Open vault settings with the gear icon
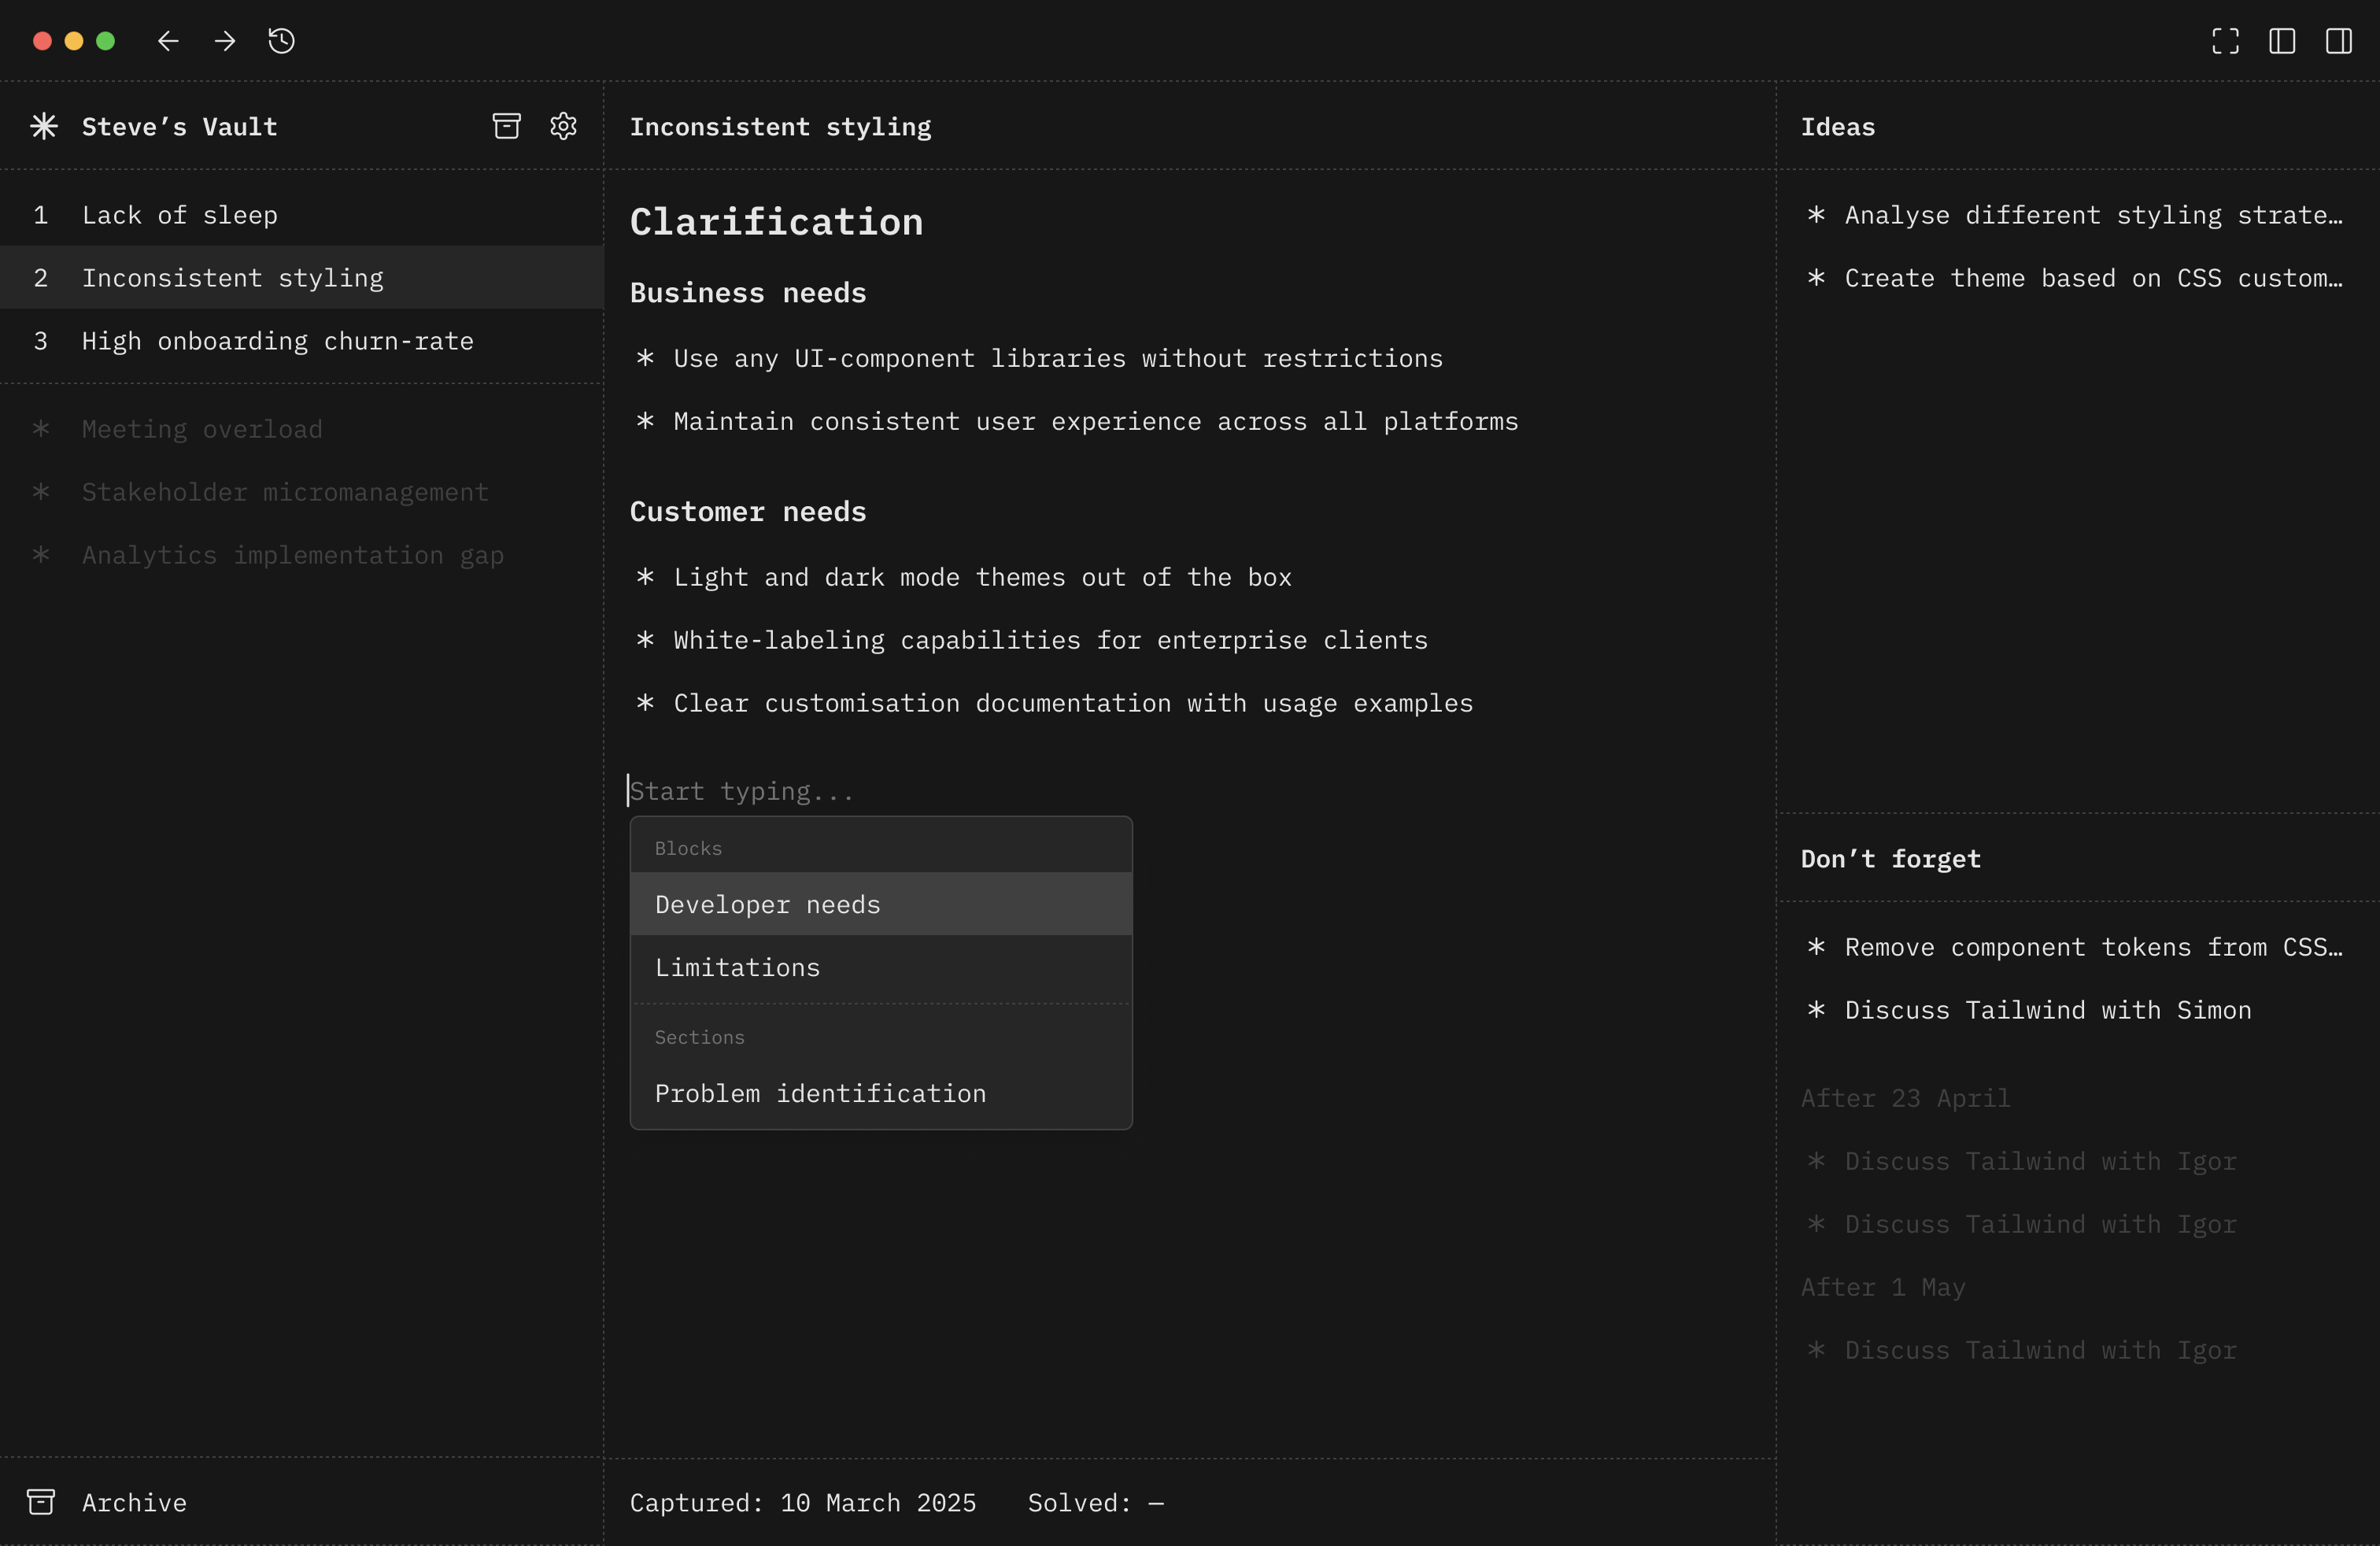The width and height of the screenshot is (2380, 1546). tap(563, 126)
